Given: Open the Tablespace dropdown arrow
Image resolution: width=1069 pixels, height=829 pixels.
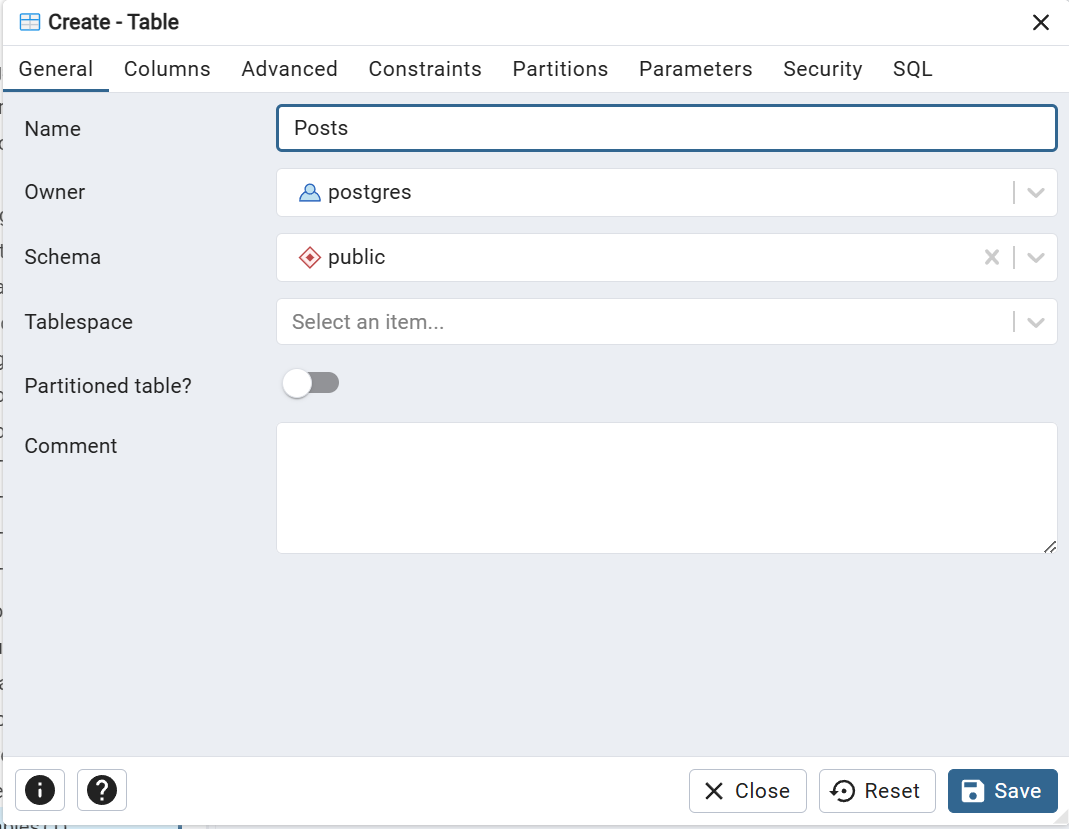Looking at the screenshot, I should pyautogui.click(x=1036, y=322).
